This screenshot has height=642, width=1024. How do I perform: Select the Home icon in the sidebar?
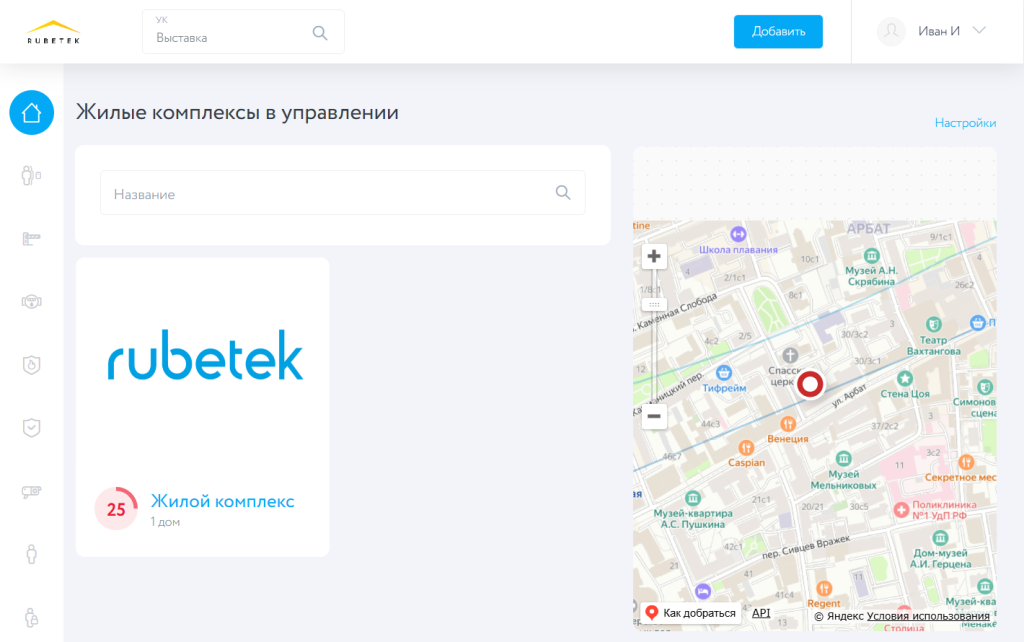coord(31,113)
